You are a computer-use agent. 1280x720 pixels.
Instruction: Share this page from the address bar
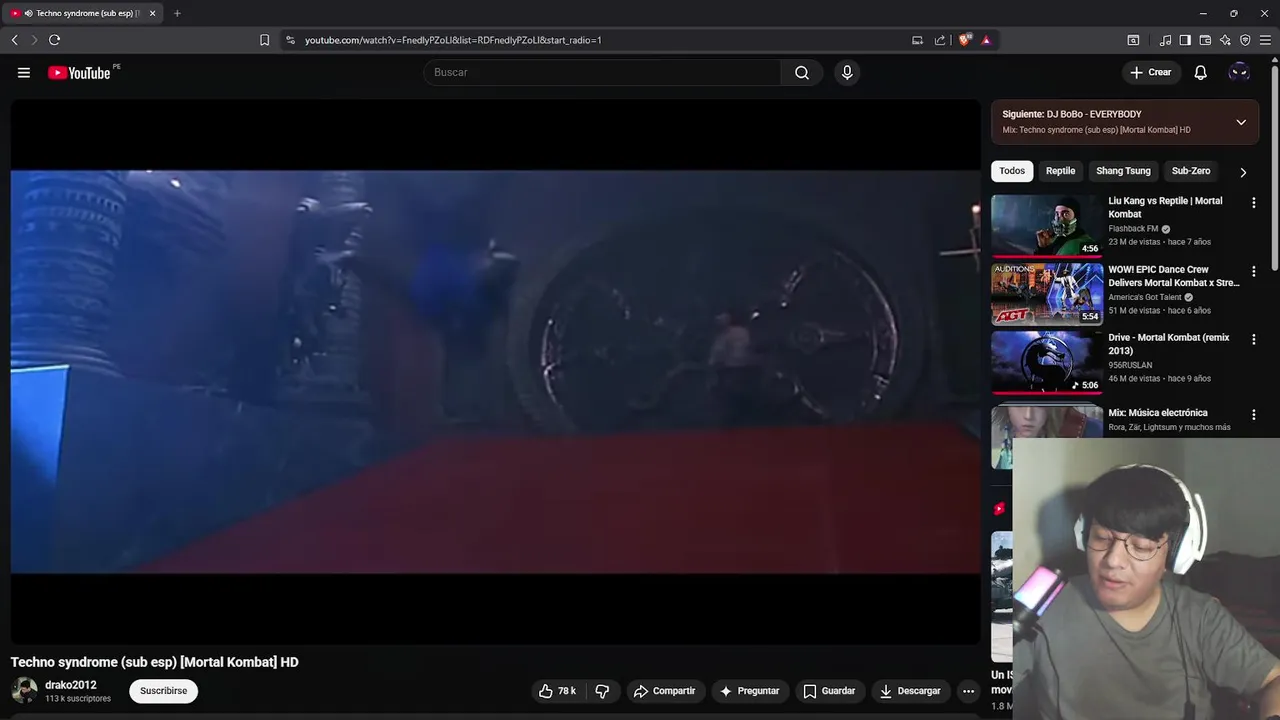coord(940,40)
